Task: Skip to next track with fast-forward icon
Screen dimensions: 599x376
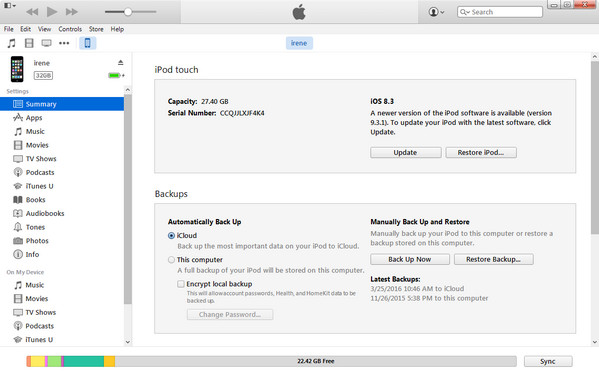Action: 71,12
